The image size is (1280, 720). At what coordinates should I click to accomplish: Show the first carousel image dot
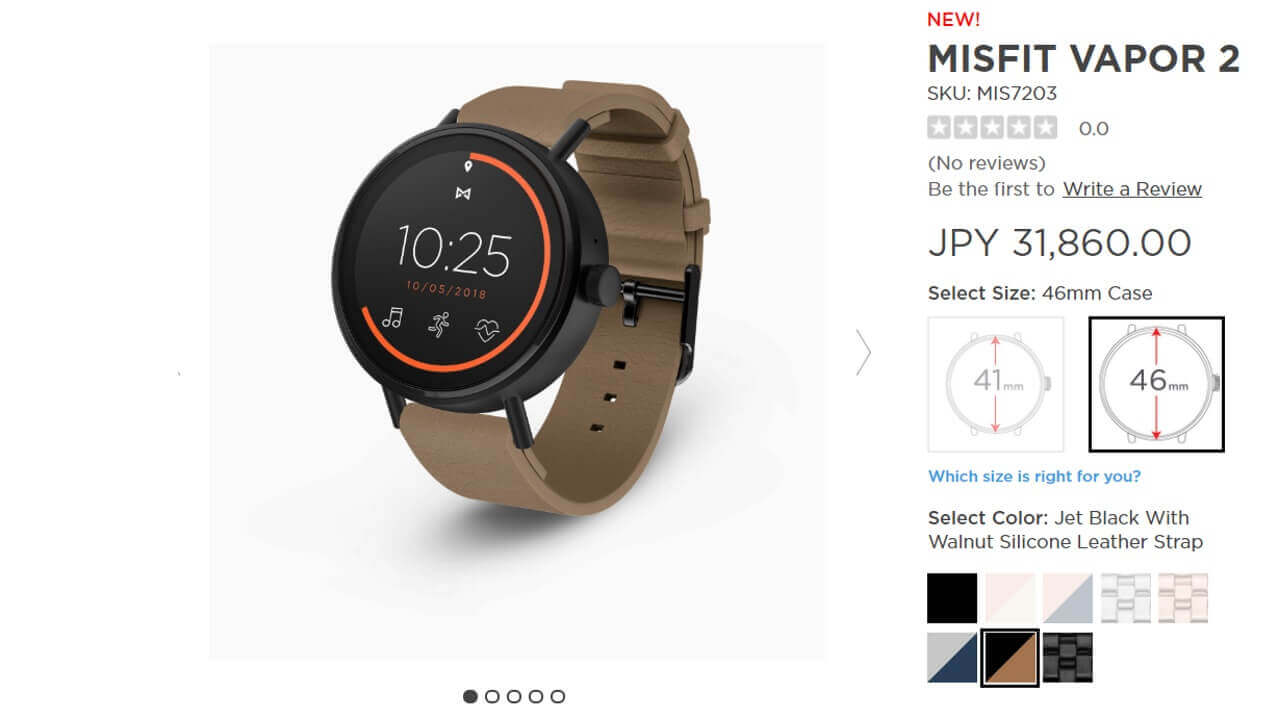(x=470, y=696)
